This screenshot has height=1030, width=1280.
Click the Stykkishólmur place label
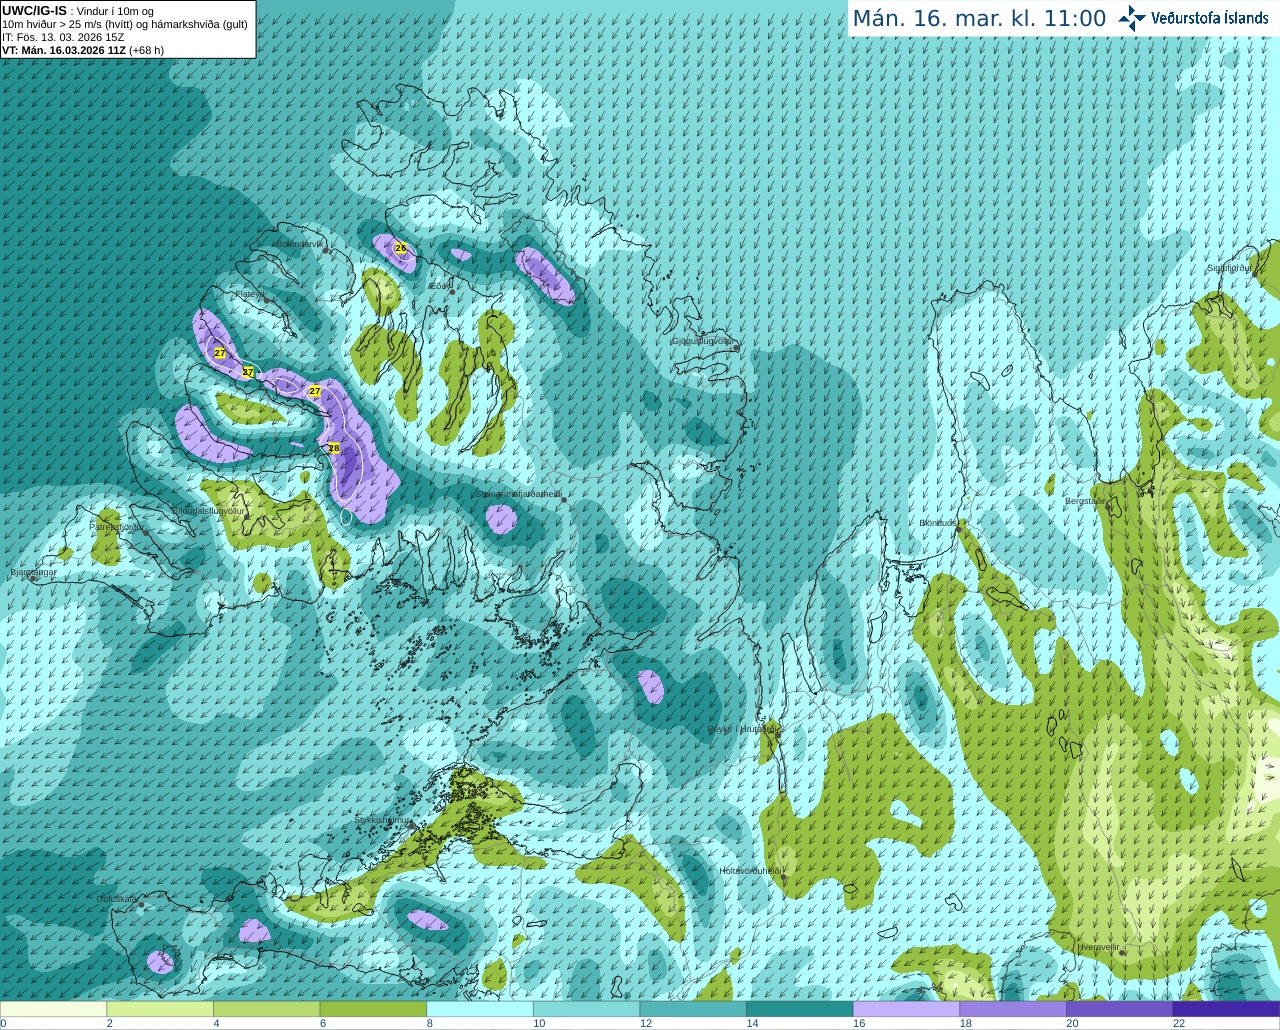[383, 820]
